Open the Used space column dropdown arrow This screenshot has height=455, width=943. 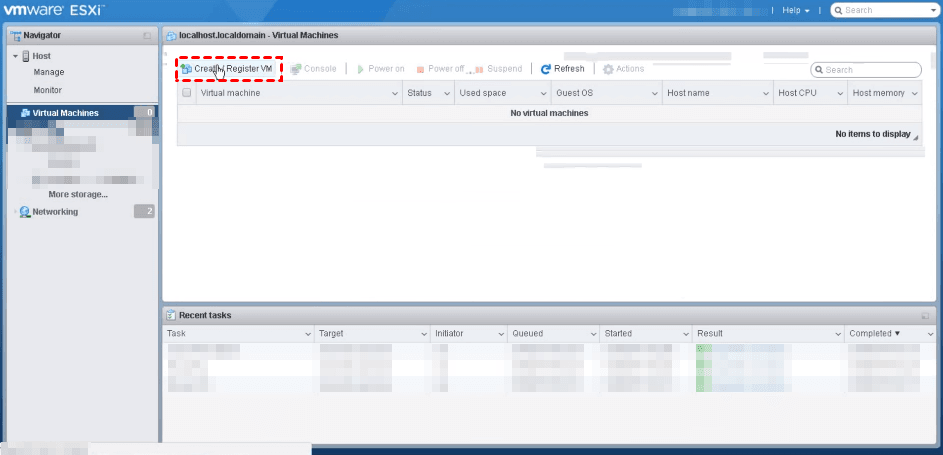pos(544,94)
